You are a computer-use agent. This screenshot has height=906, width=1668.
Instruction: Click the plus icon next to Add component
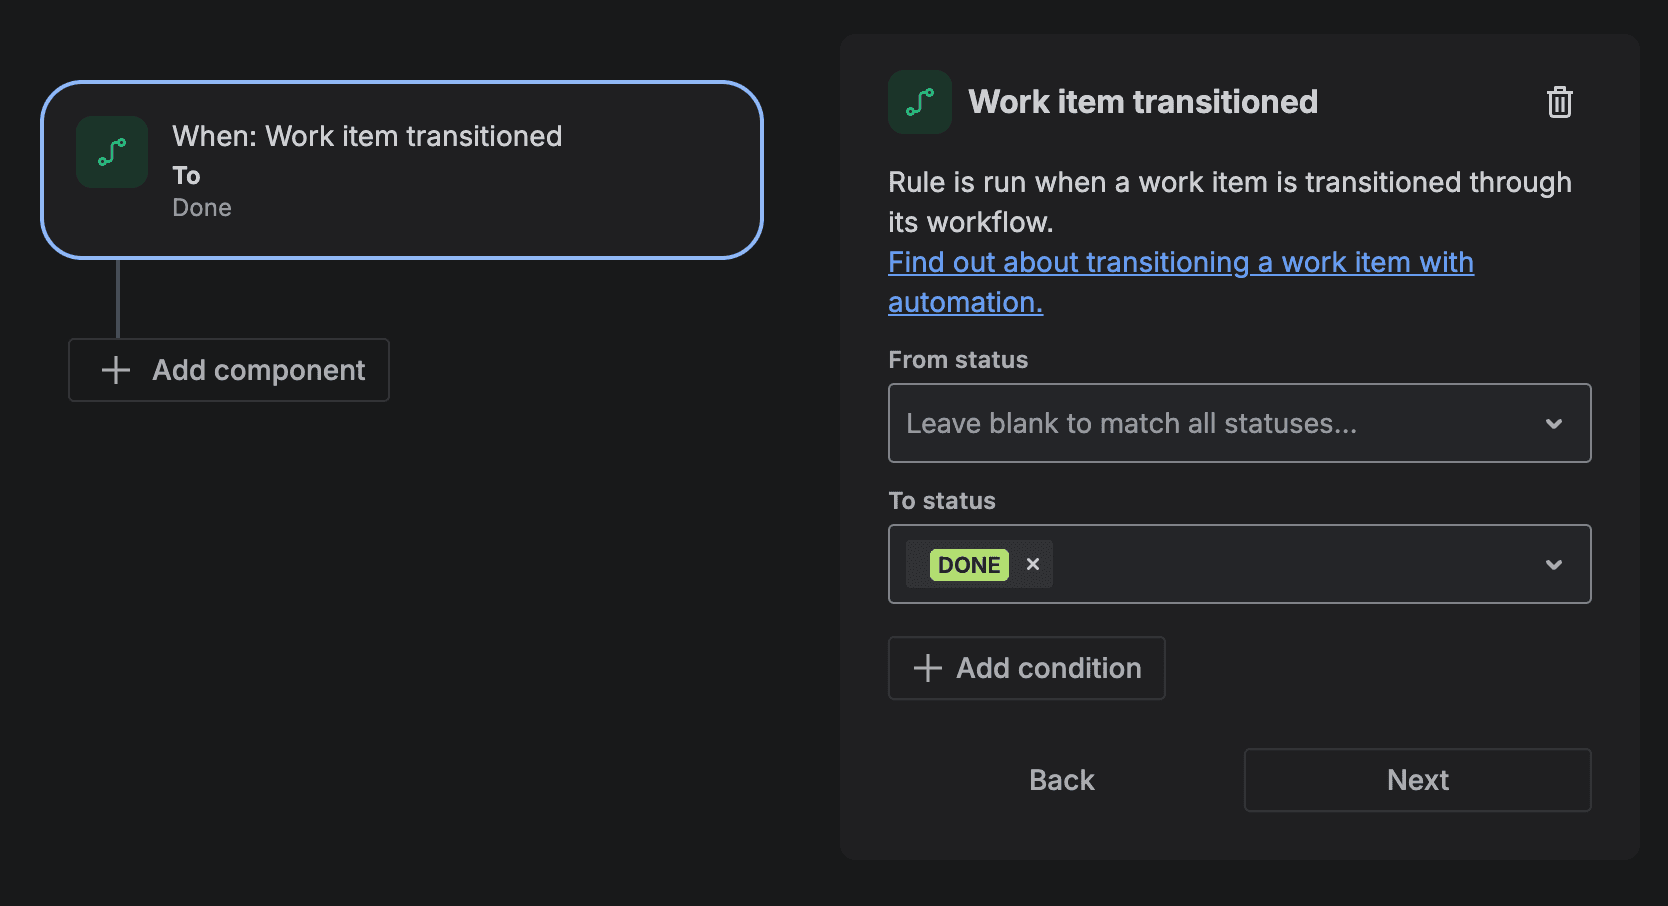click(x=115, y=370)
